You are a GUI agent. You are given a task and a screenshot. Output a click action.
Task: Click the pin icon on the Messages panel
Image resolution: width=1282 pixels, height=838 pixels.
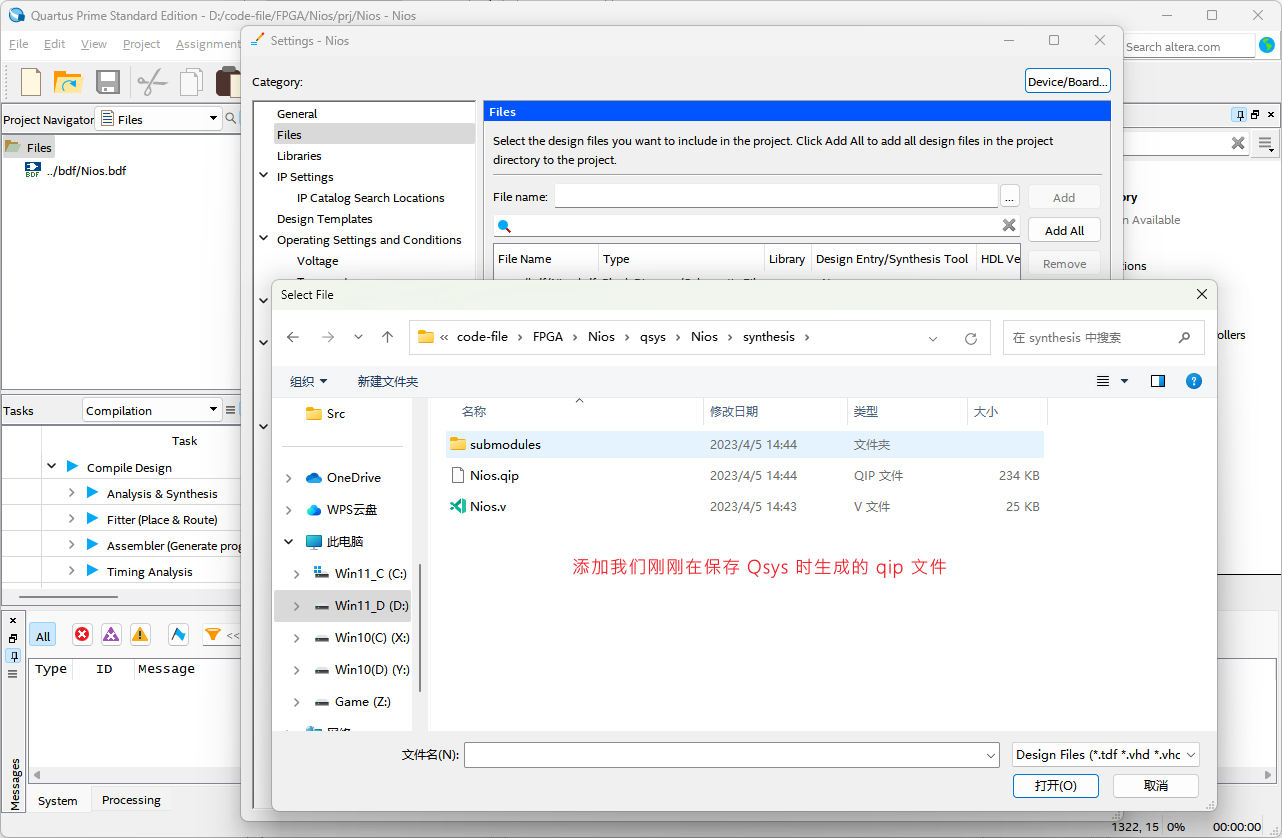[x=13, y=656]
